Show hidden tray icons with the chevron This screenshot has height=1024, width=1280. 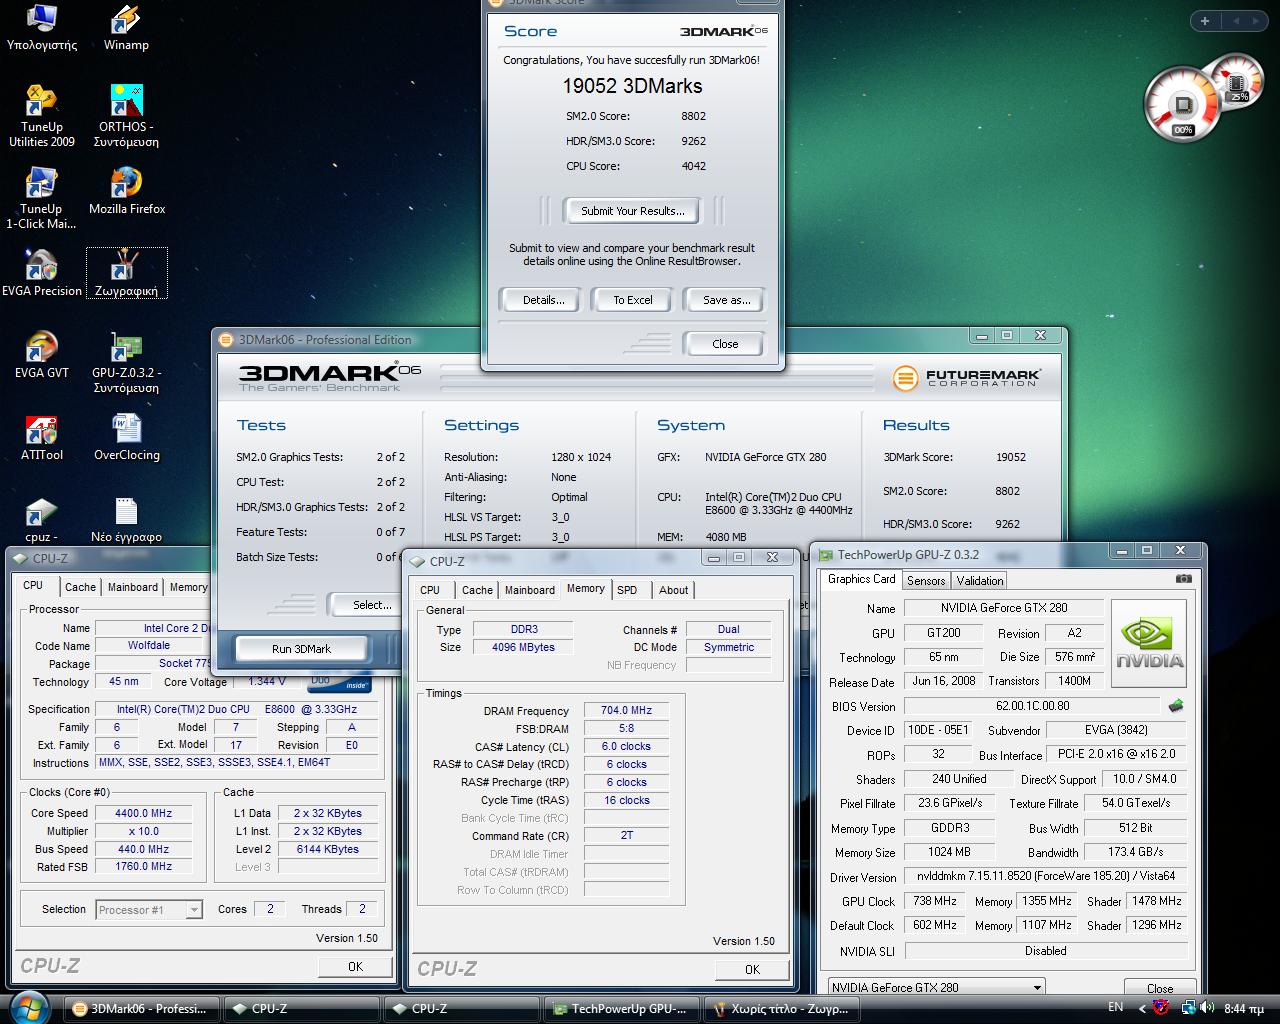(1143, 1008)
